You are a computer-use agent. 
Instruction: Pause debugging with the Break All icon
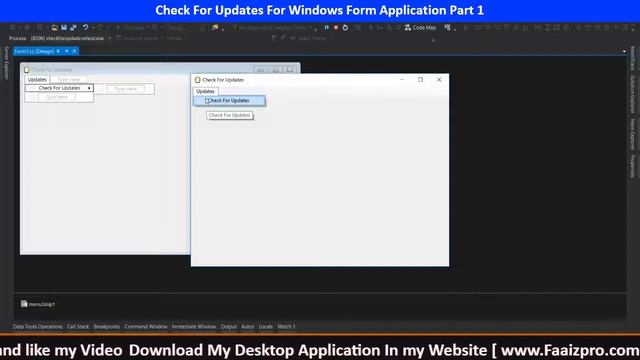327,27
